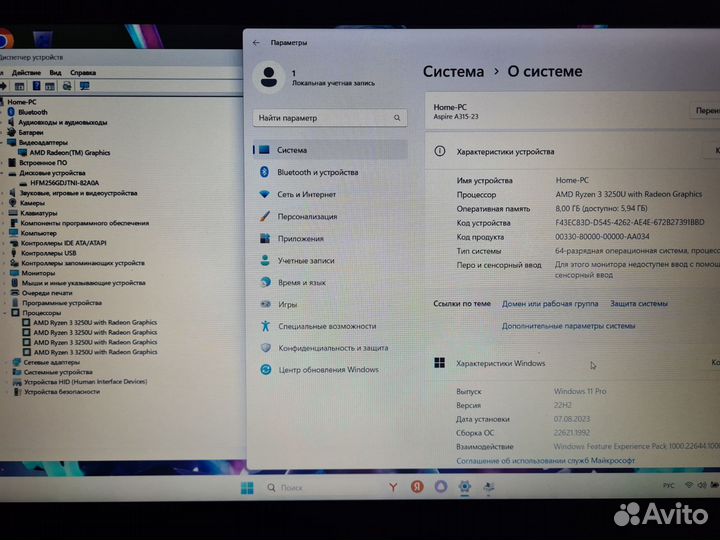Select the Home-PC root tree node

click(22, 102)
